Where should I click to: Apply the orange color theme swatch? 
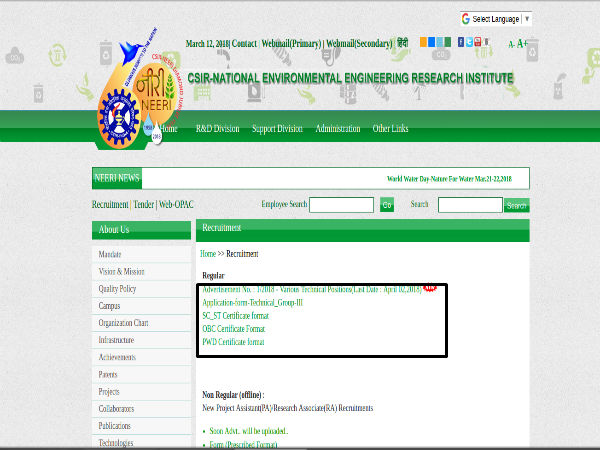pos(423,42)
